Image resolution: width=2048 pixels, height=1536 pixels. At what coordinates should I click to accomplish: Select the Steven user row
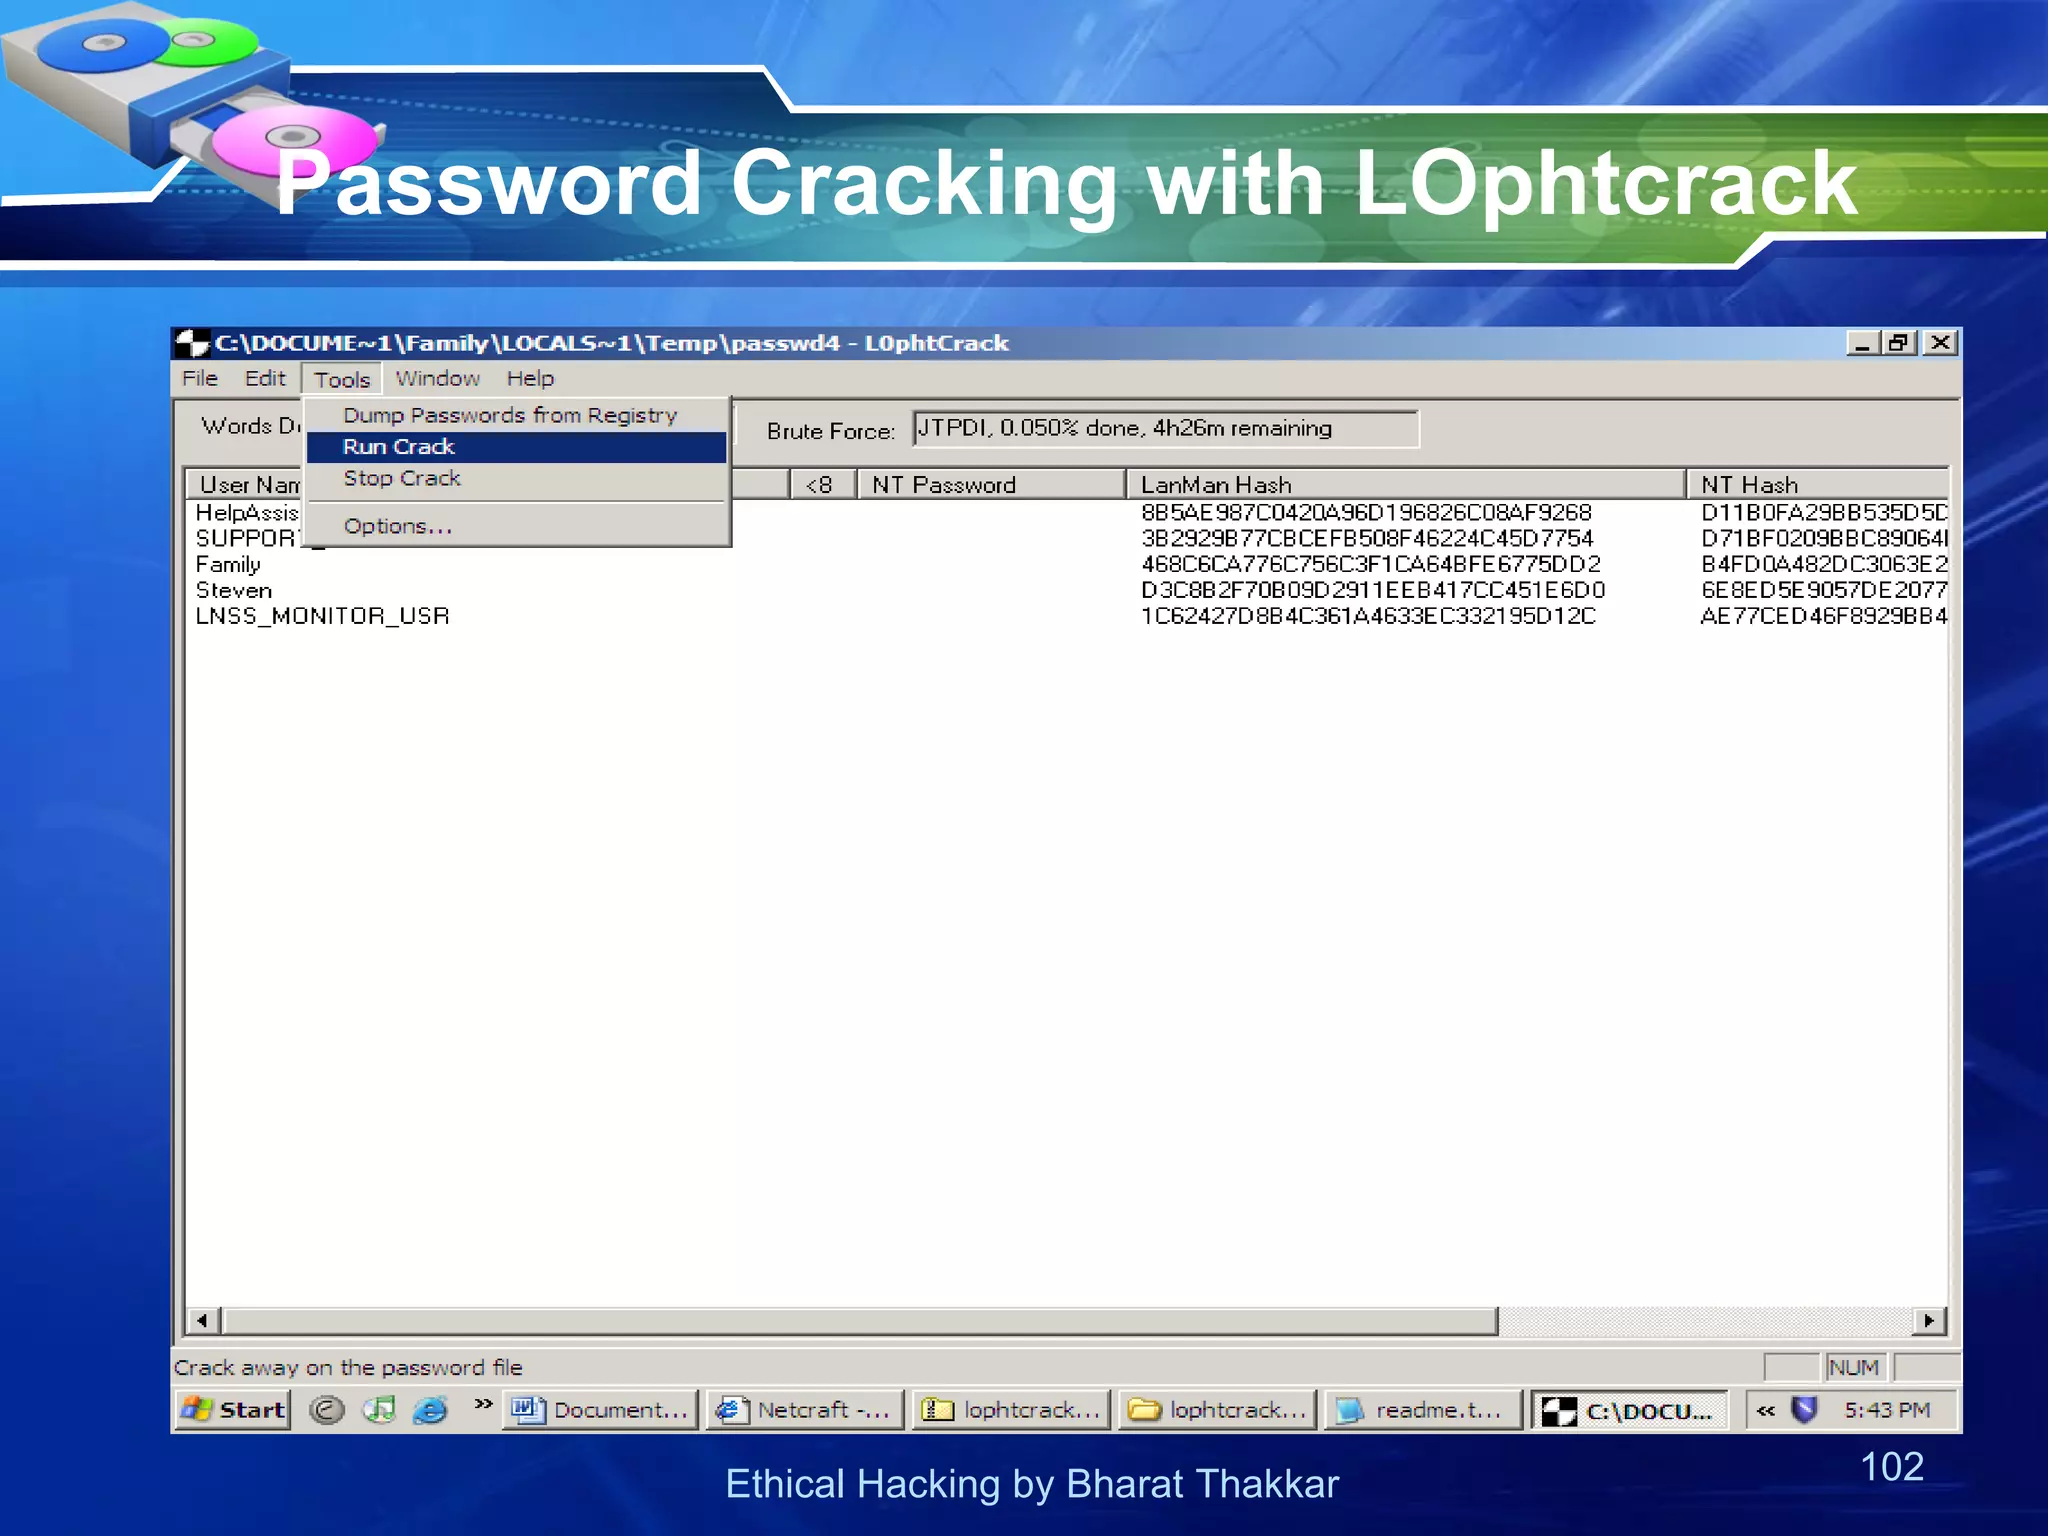234,590
